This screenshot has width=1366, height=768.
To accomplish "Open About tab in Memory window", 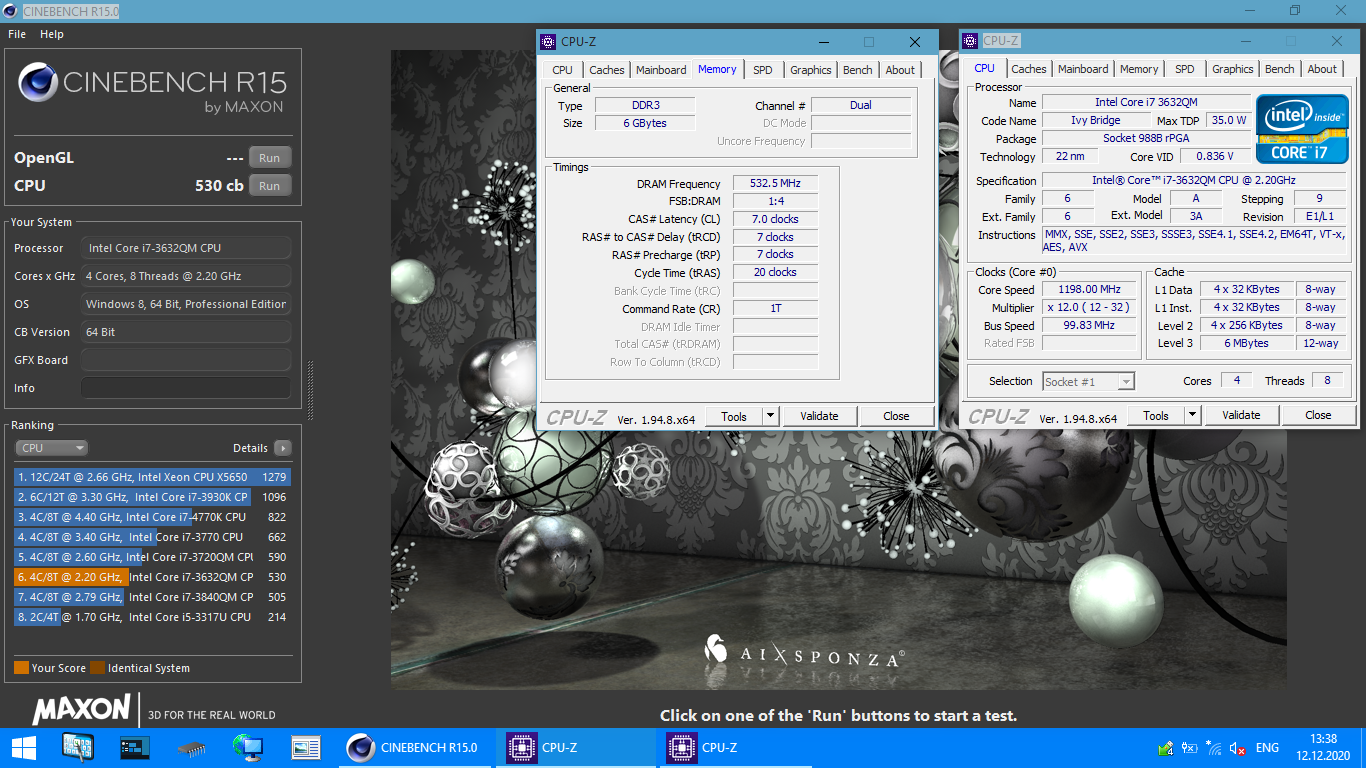I will [900, 70].
